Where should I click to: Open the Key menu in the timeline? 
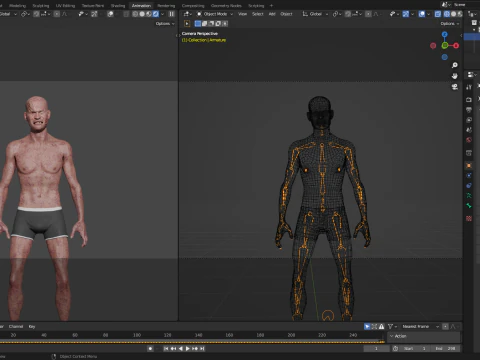click(x=32, y=327)
